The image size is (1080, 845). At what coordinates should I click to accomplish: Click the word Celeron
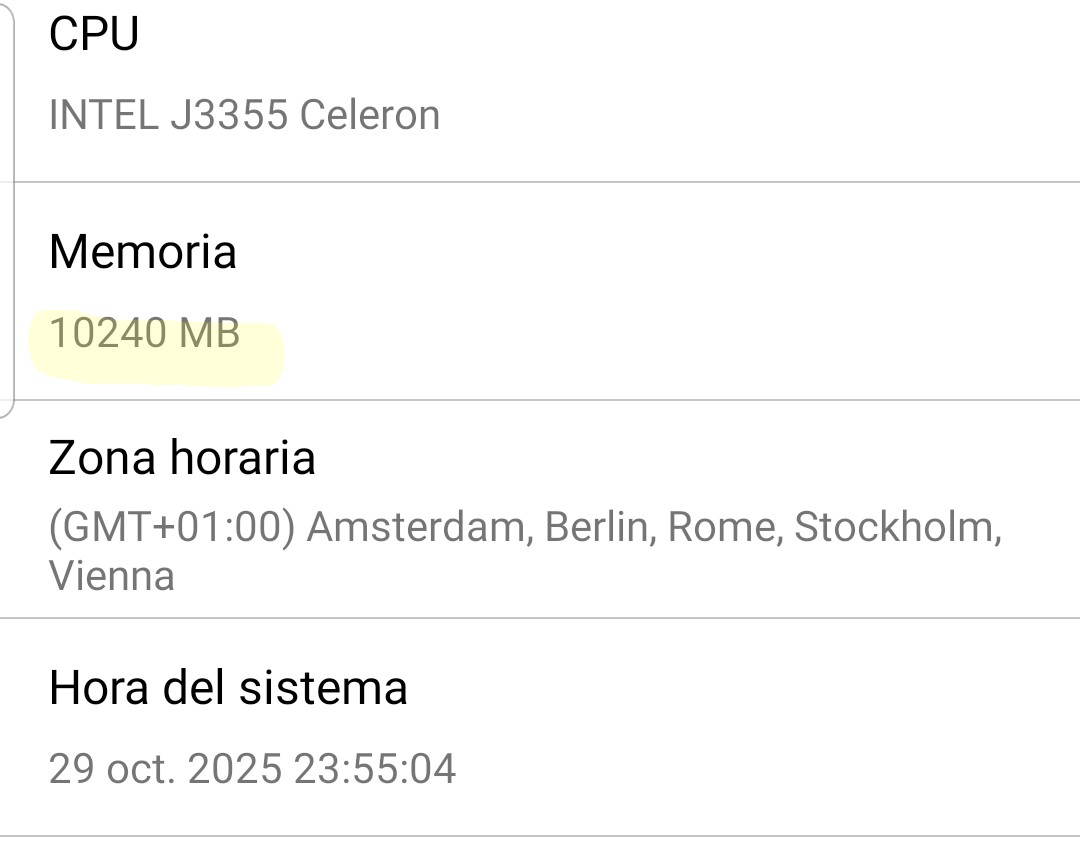coord(370,115)
